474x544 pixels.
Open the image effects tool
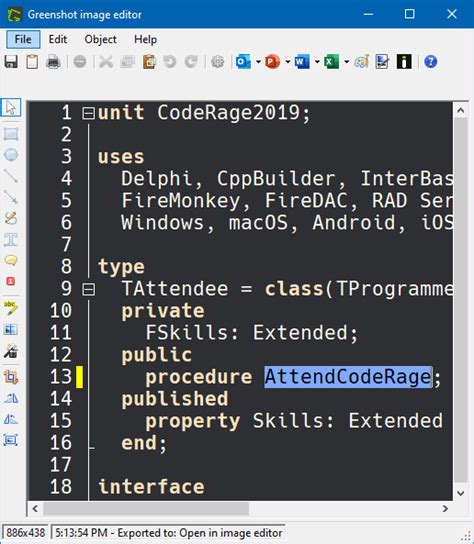11,351
